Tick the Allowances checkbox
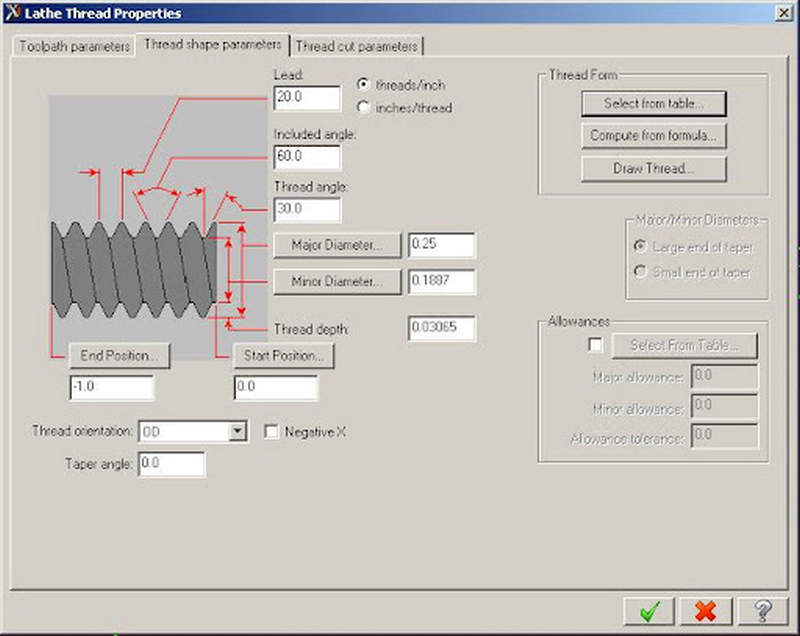This screenshot has height=636, width=800. (596, 345)
